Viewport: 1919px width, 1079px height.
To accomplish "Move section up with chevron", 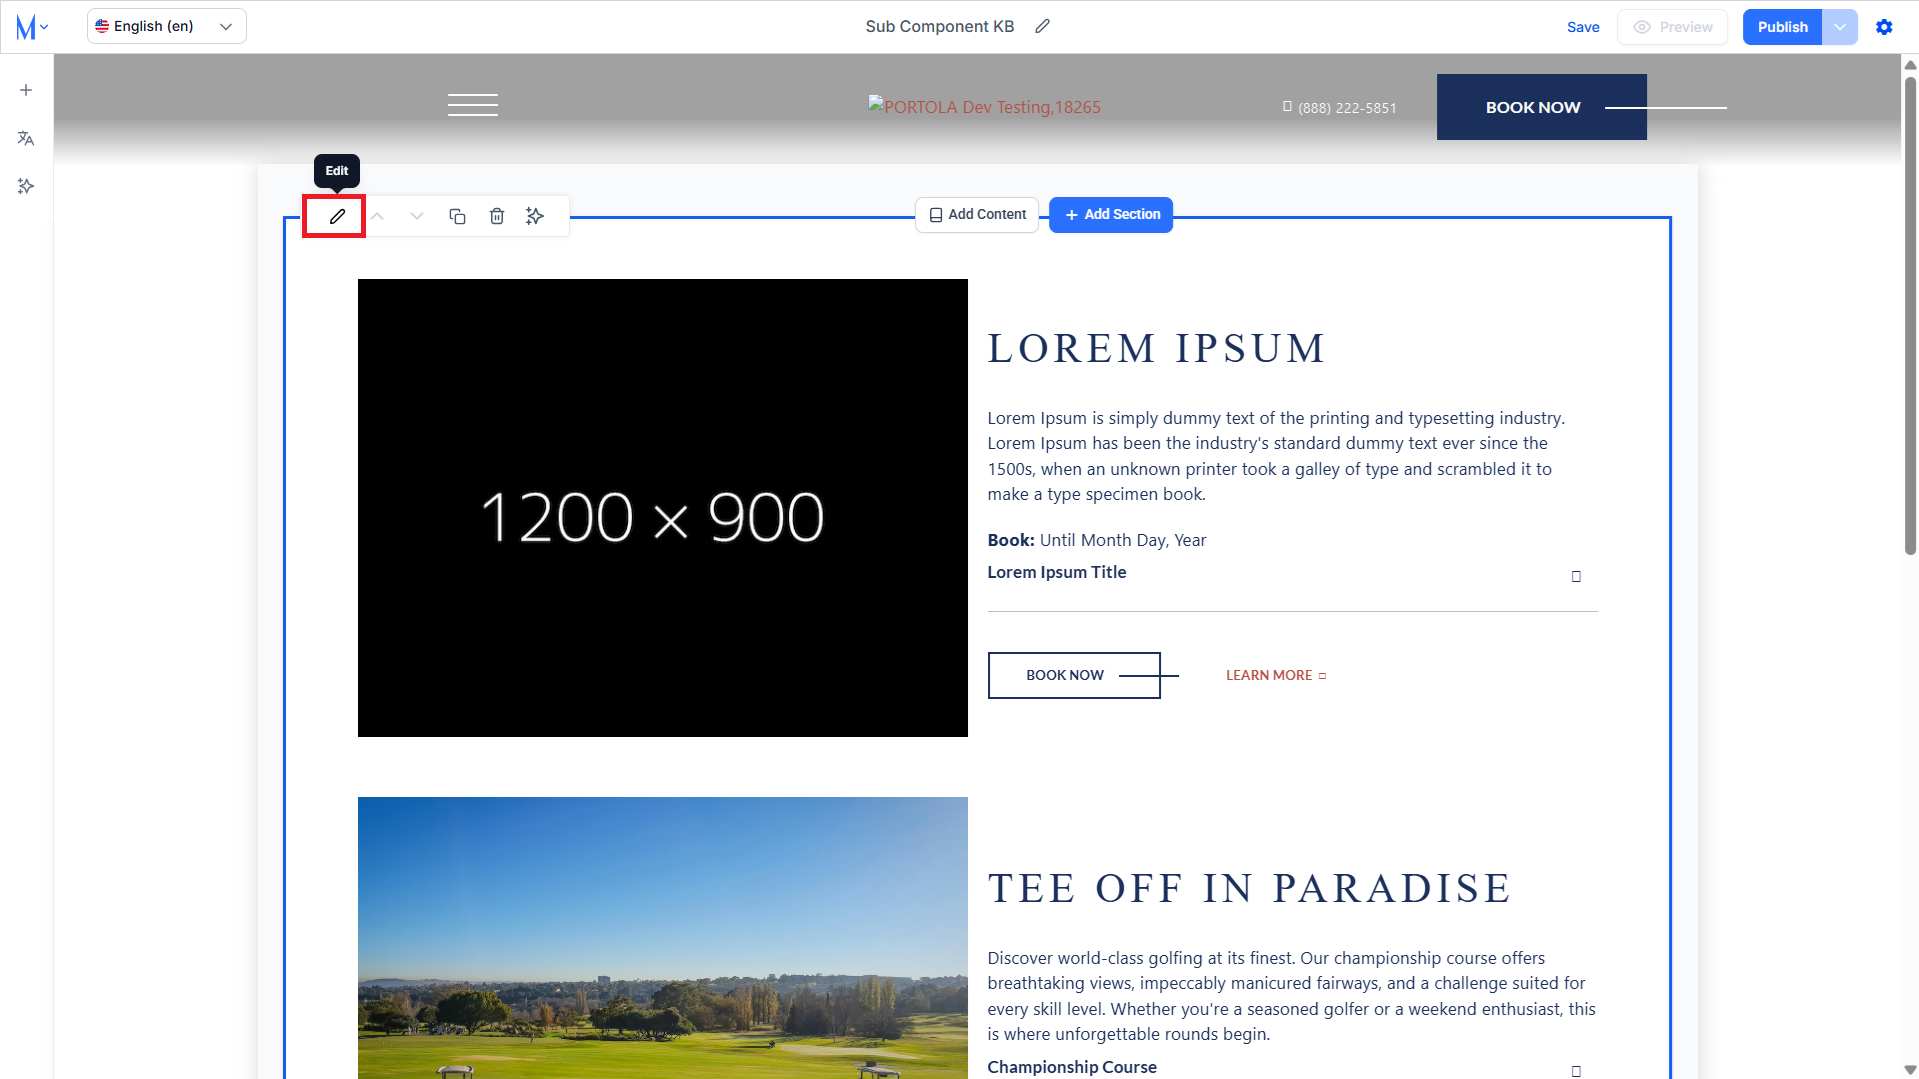I will click(x=377, y=216).
